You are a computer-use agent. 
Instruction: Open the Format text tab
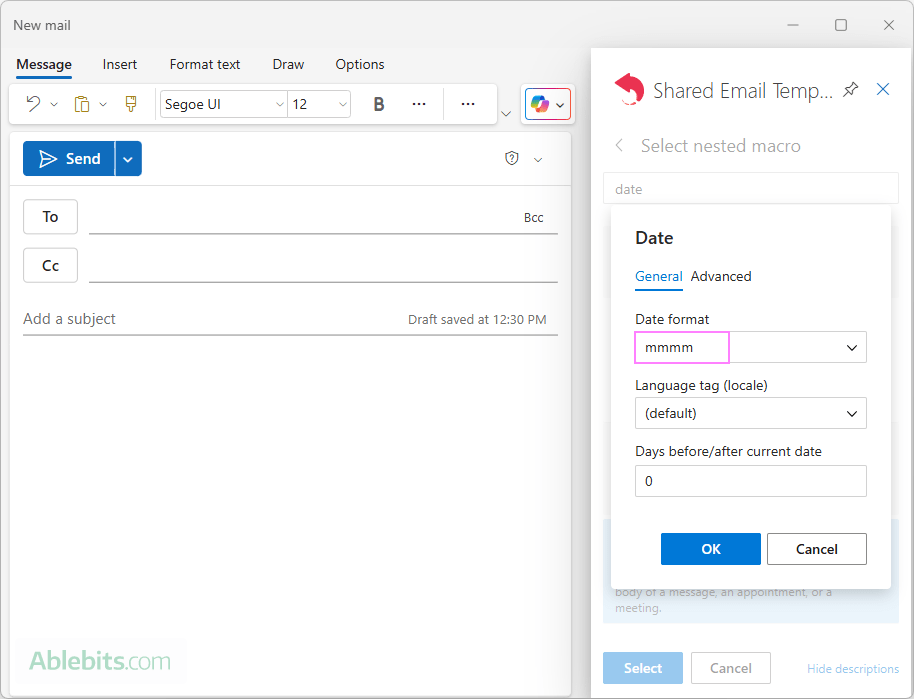click(205, 64)
